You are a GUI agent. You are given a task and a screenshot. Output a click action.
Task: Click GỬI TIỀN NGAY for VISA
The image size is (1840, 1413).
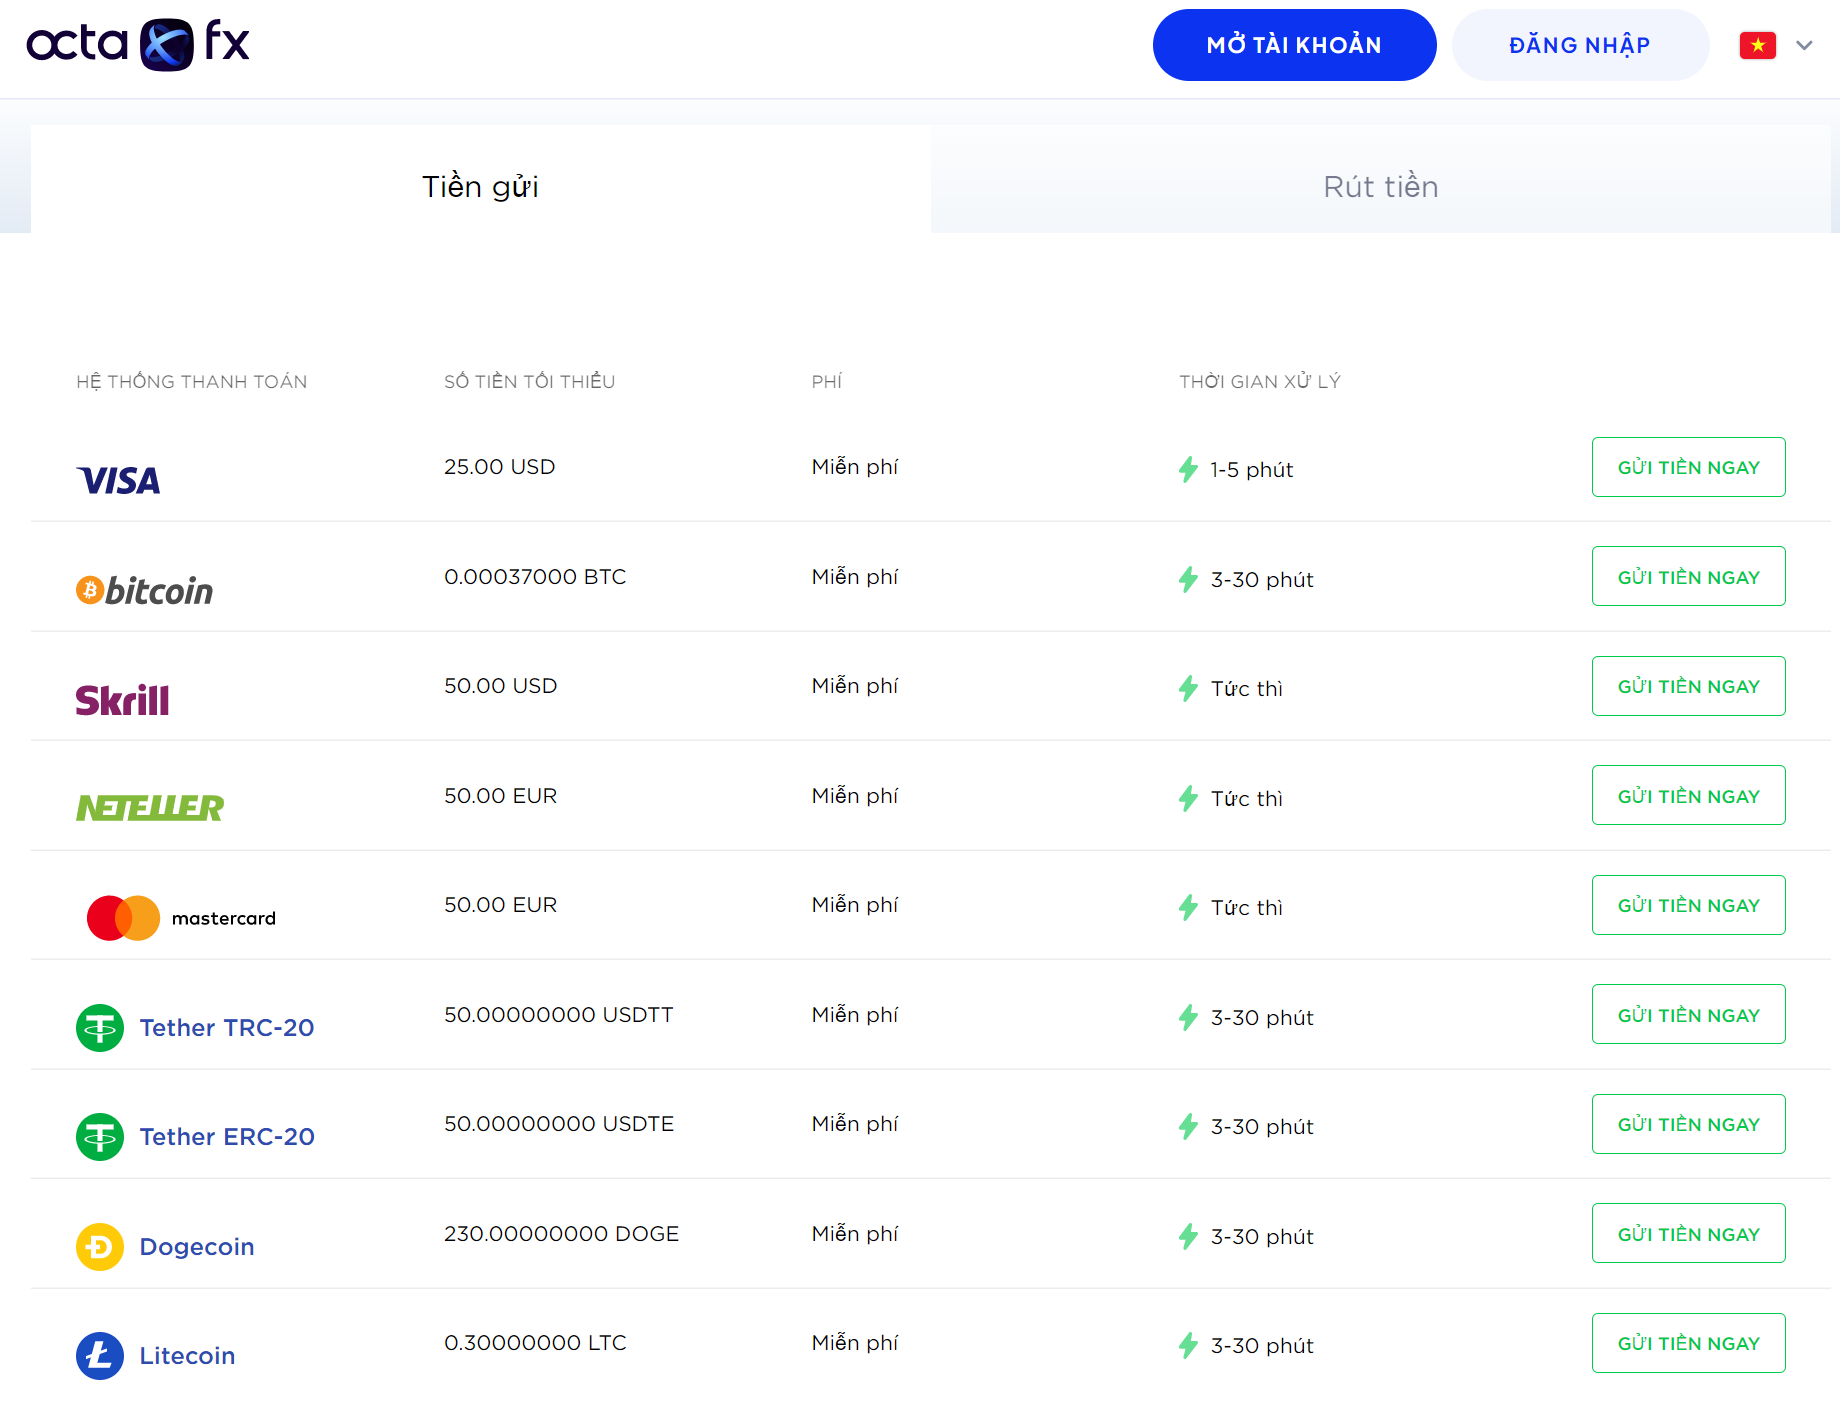[1688, 467]
